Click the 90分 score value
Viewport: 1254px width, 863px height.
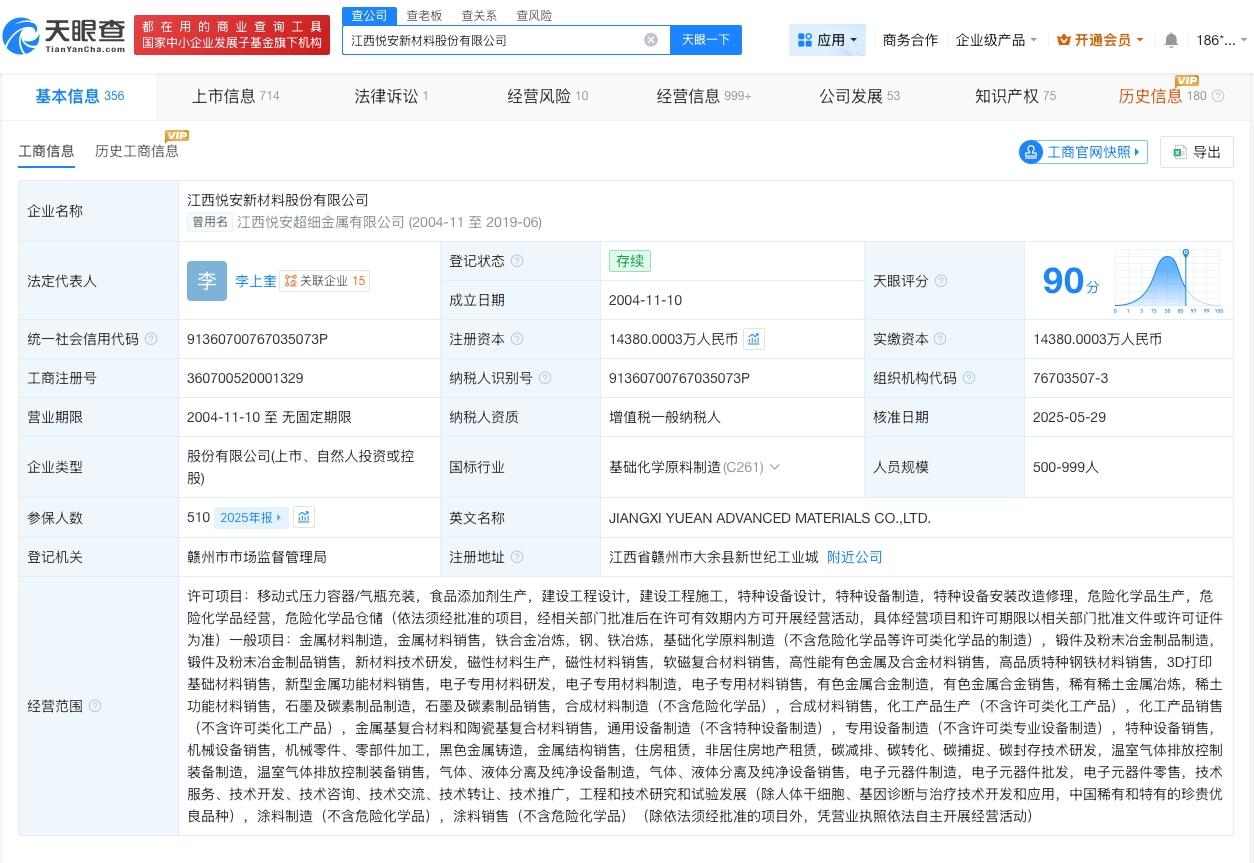pyautogui.click(x=1070, y=281)
